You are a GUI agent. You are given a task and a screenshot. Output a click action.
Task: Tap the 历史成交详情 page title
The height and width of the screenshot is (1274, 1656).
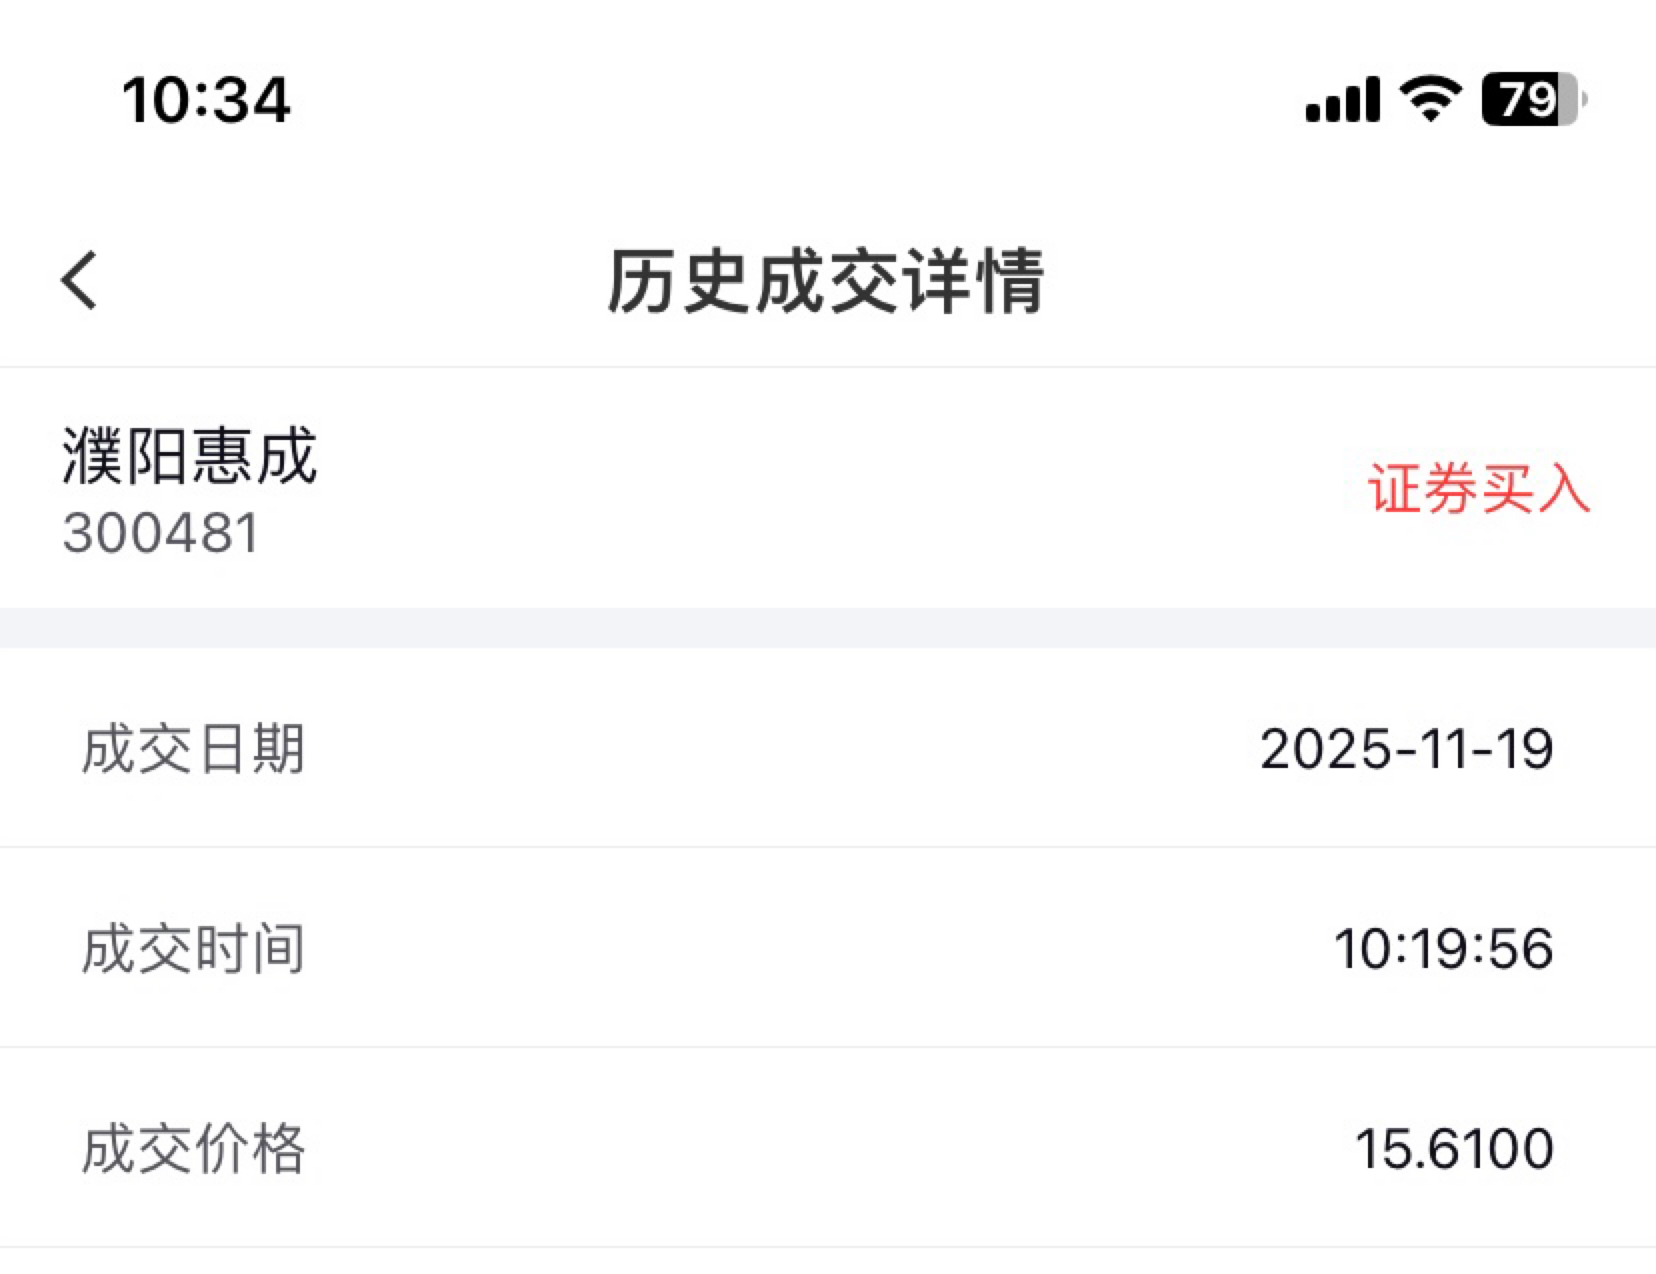[x=827, y=281]
